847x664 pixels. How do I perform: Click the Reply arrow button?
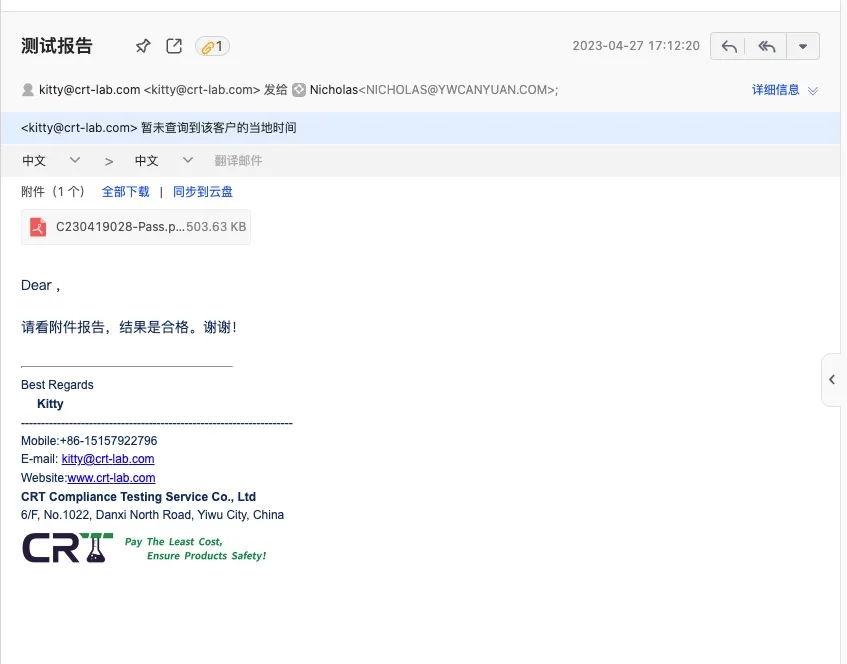coord(729,46)
